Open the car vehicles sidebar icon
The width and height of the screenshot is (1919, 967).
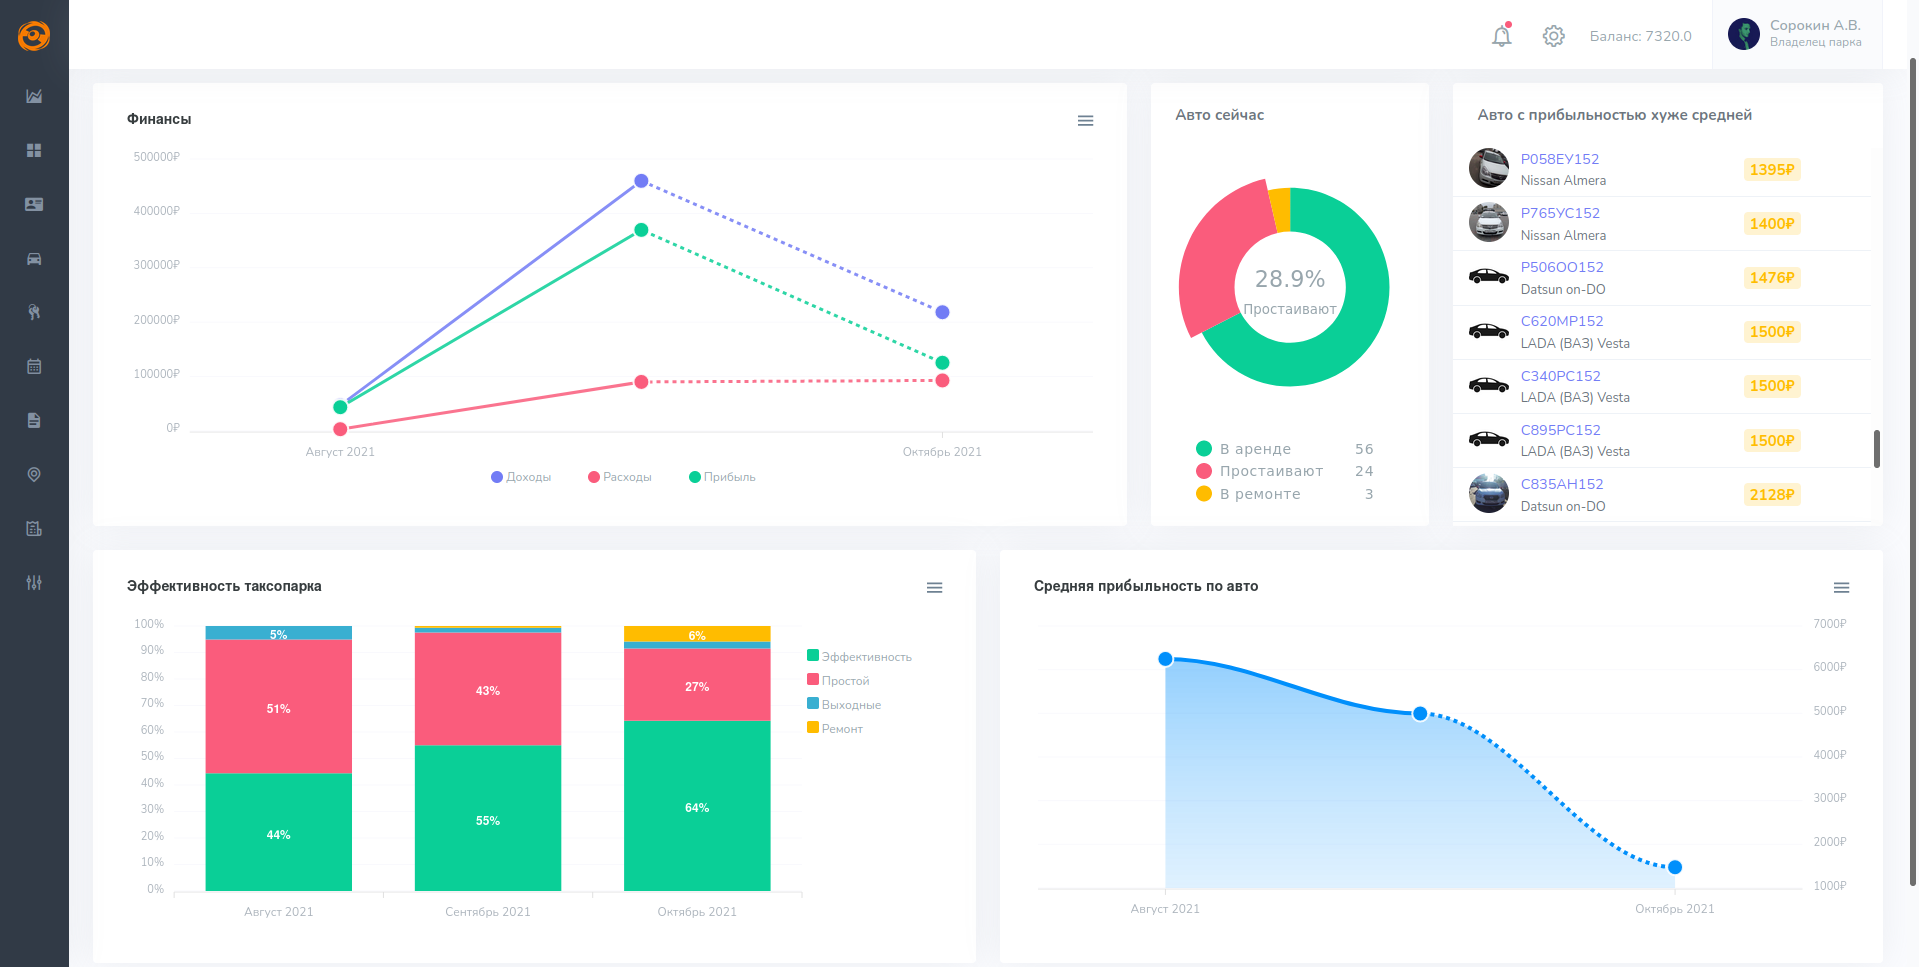[34, 259]
